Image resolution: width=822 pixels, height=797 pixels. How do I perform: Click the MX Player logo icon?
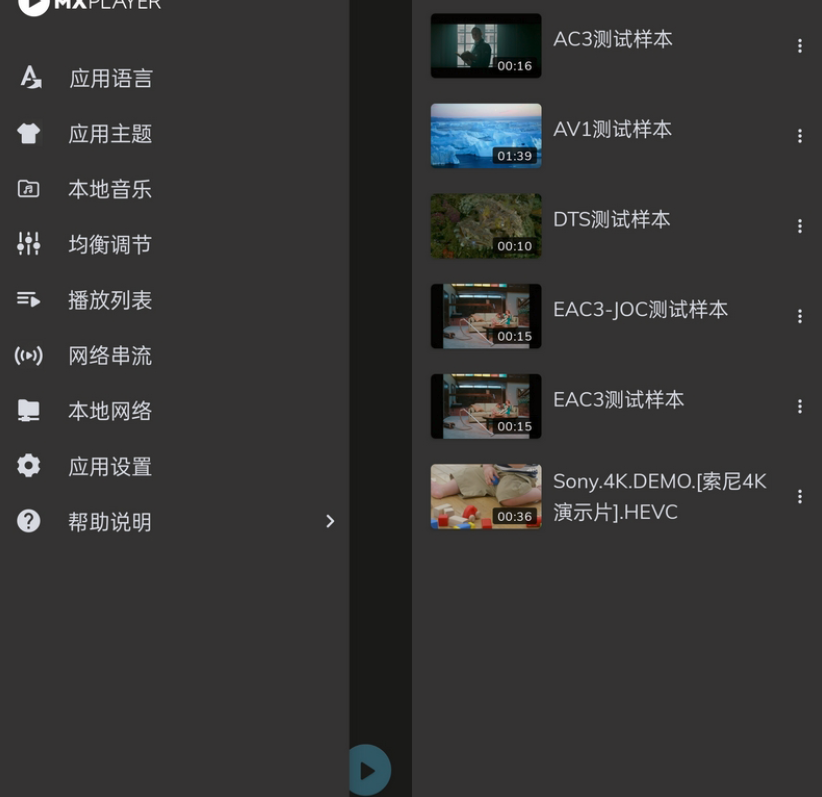click(x=34, y=6)
